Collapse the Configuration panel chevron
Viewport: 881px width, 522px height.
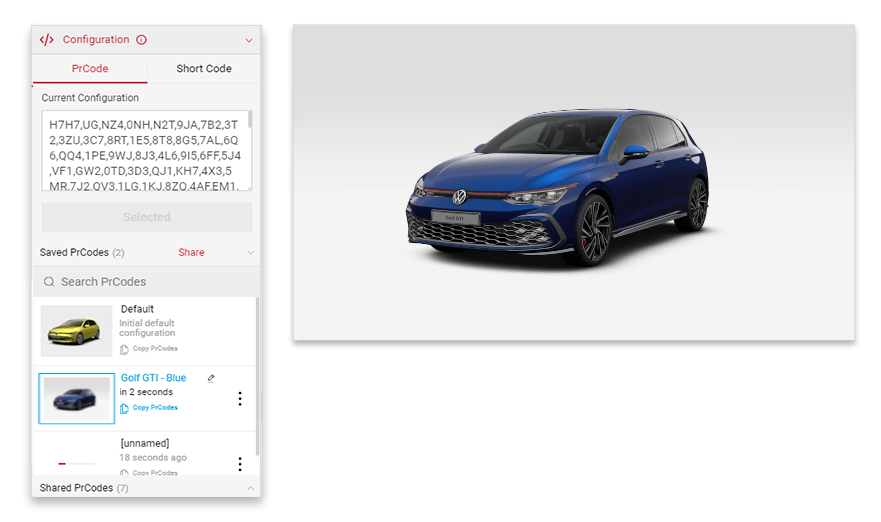[x=249, y=40]
